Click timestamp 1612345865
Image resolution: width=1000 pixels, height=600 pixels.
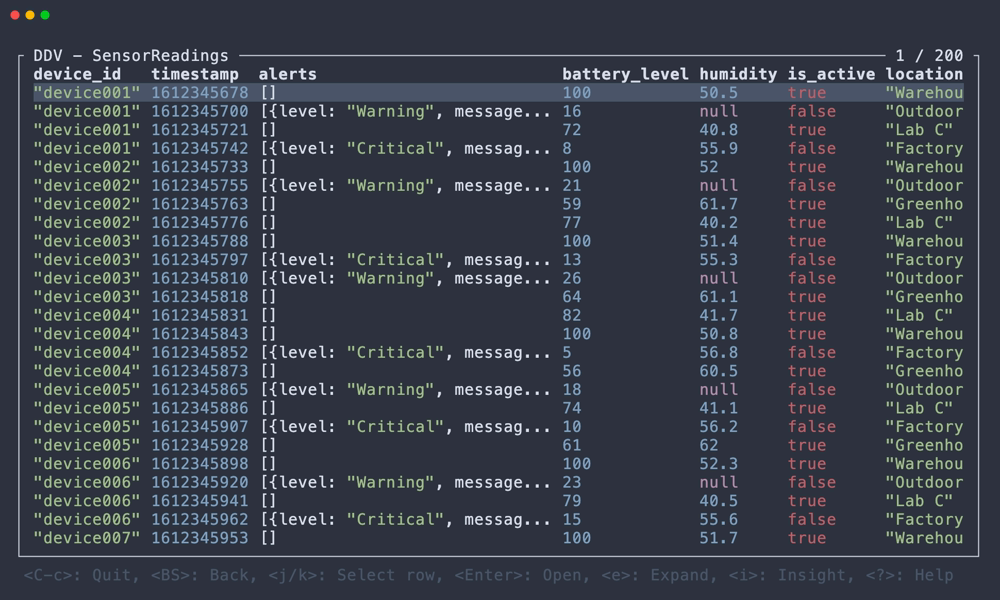200,389
